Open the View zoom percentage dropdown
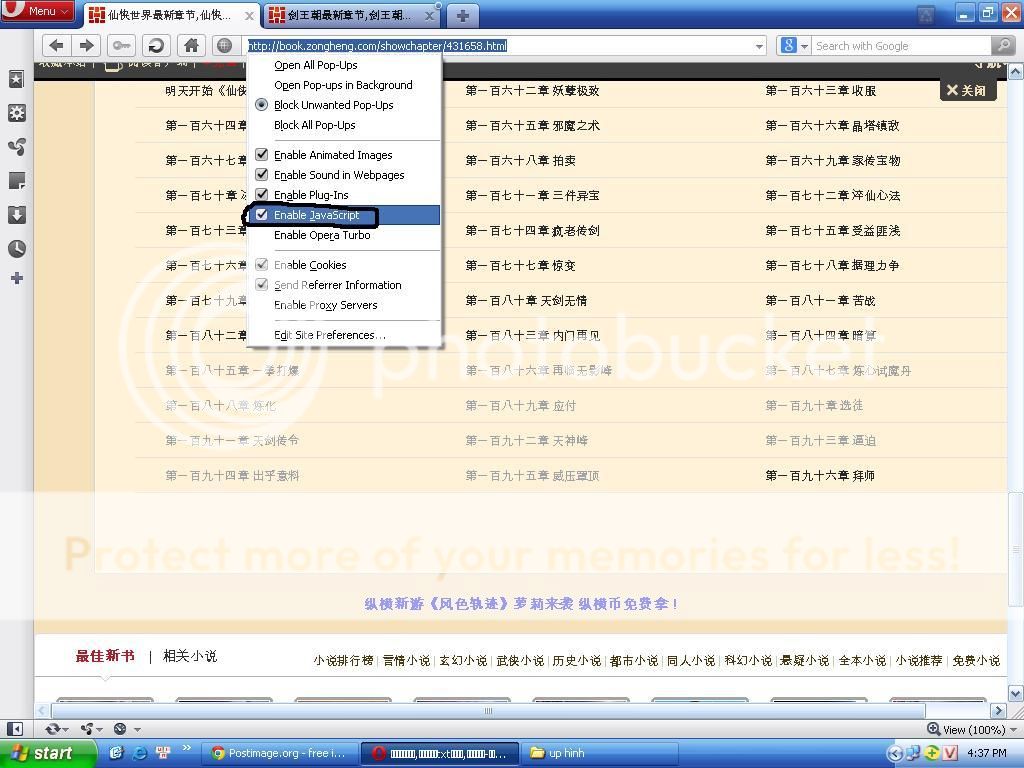This screenshot has width=1024, height=768. click(x=966, y=729)
